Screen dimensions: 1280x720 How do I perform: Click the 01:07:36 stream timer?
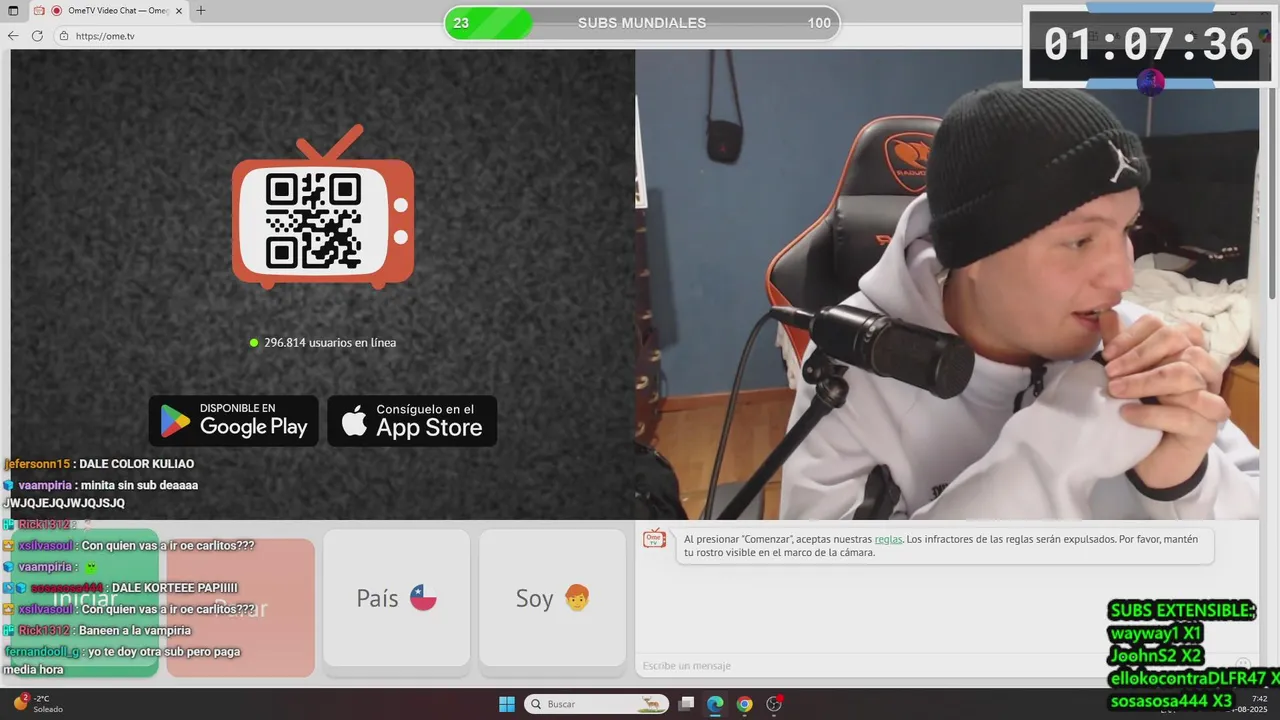(x=1148, y=45)
